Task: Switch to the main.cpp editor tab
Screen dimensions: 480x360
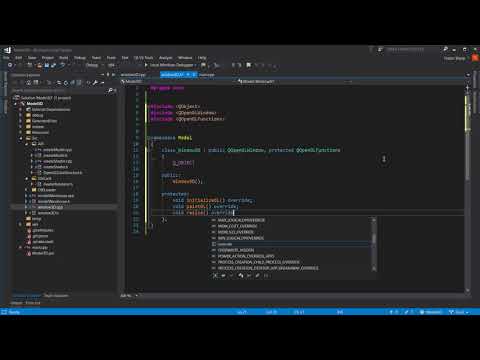Action: (x=207, y=75)
